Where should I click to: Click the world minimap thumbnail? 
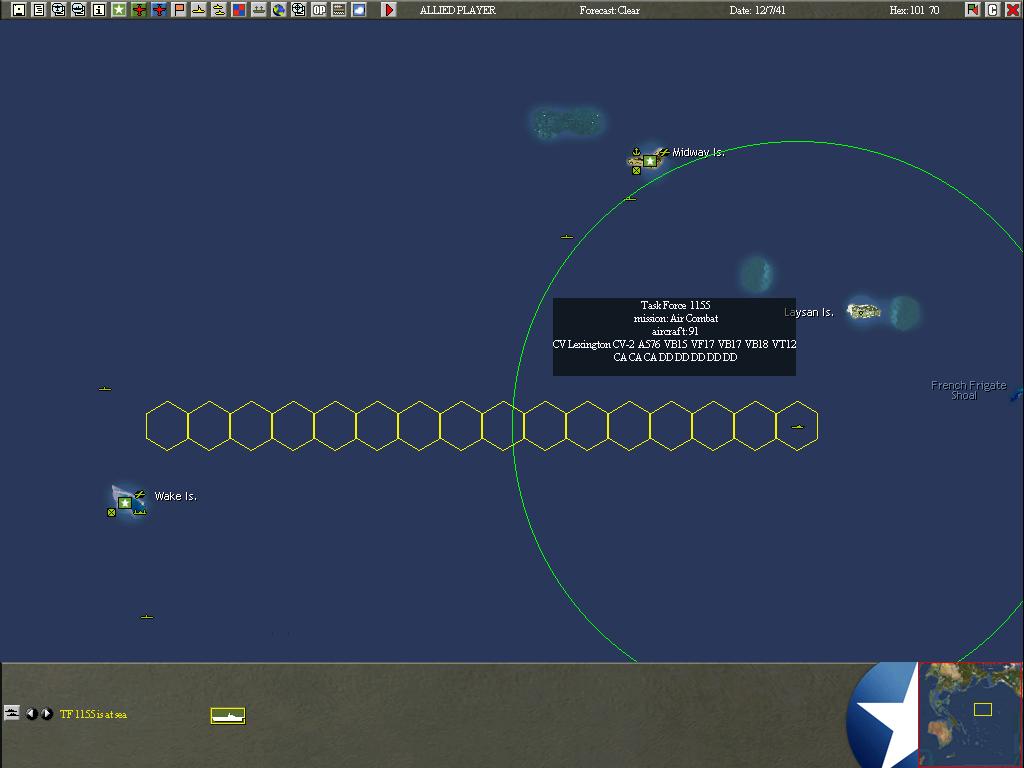(x=970, y=714)
